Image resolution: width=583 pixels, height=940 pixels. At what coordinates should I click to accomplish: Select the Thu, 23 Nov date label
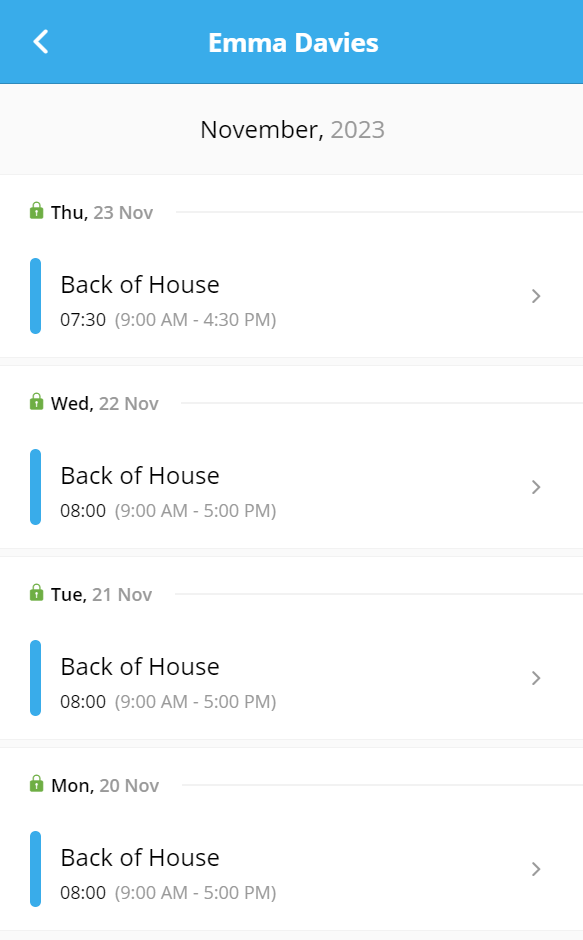(102, 212)
